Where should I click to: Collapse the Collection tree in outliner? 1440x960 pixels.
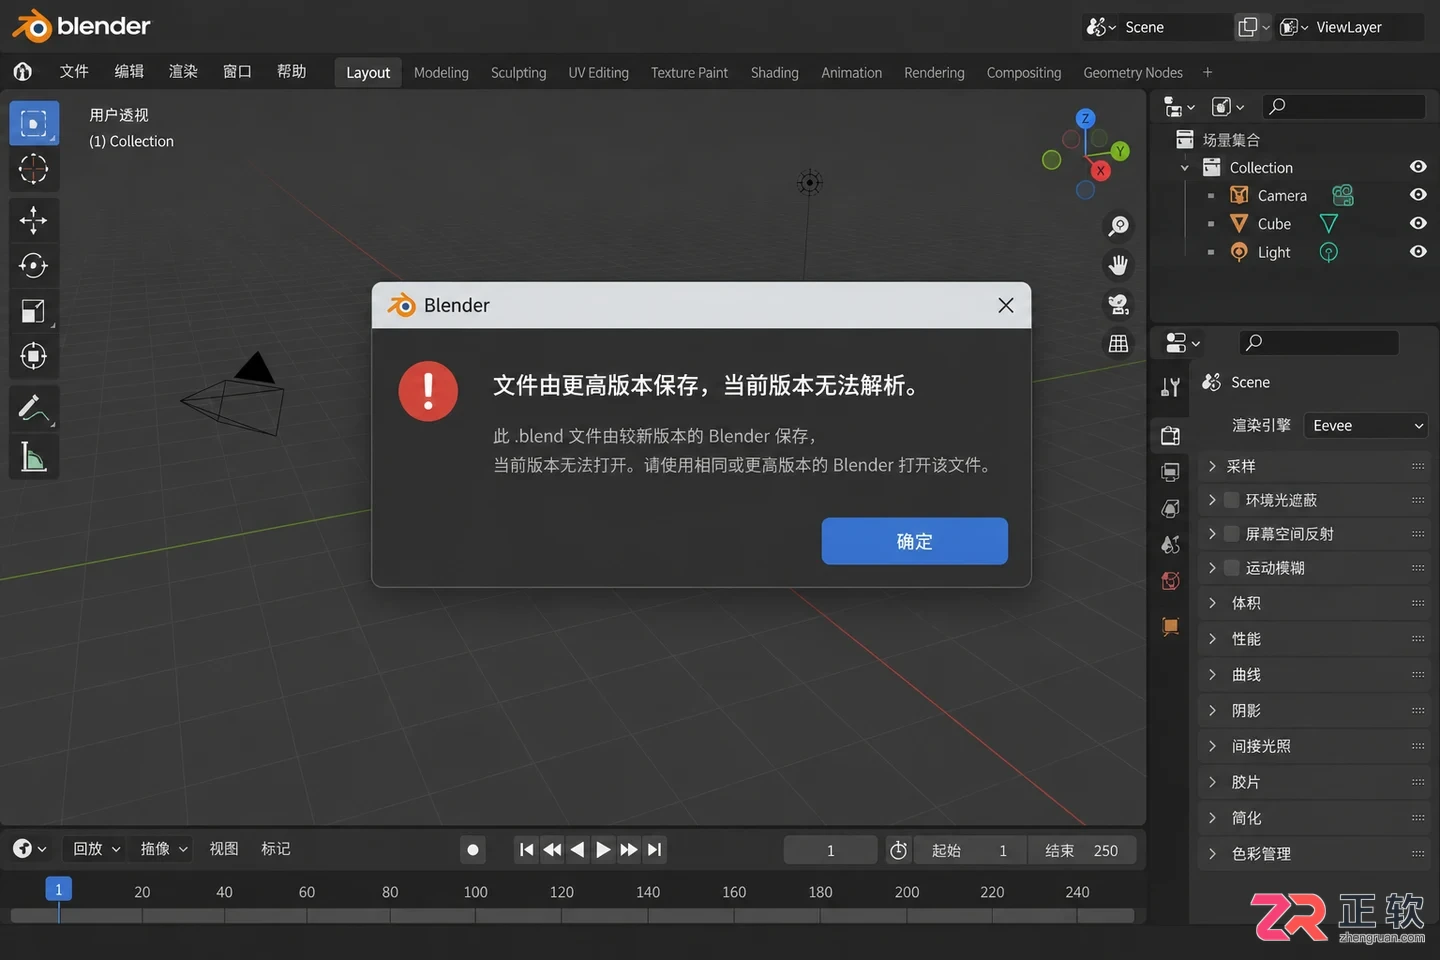[x=1185, y=168]
